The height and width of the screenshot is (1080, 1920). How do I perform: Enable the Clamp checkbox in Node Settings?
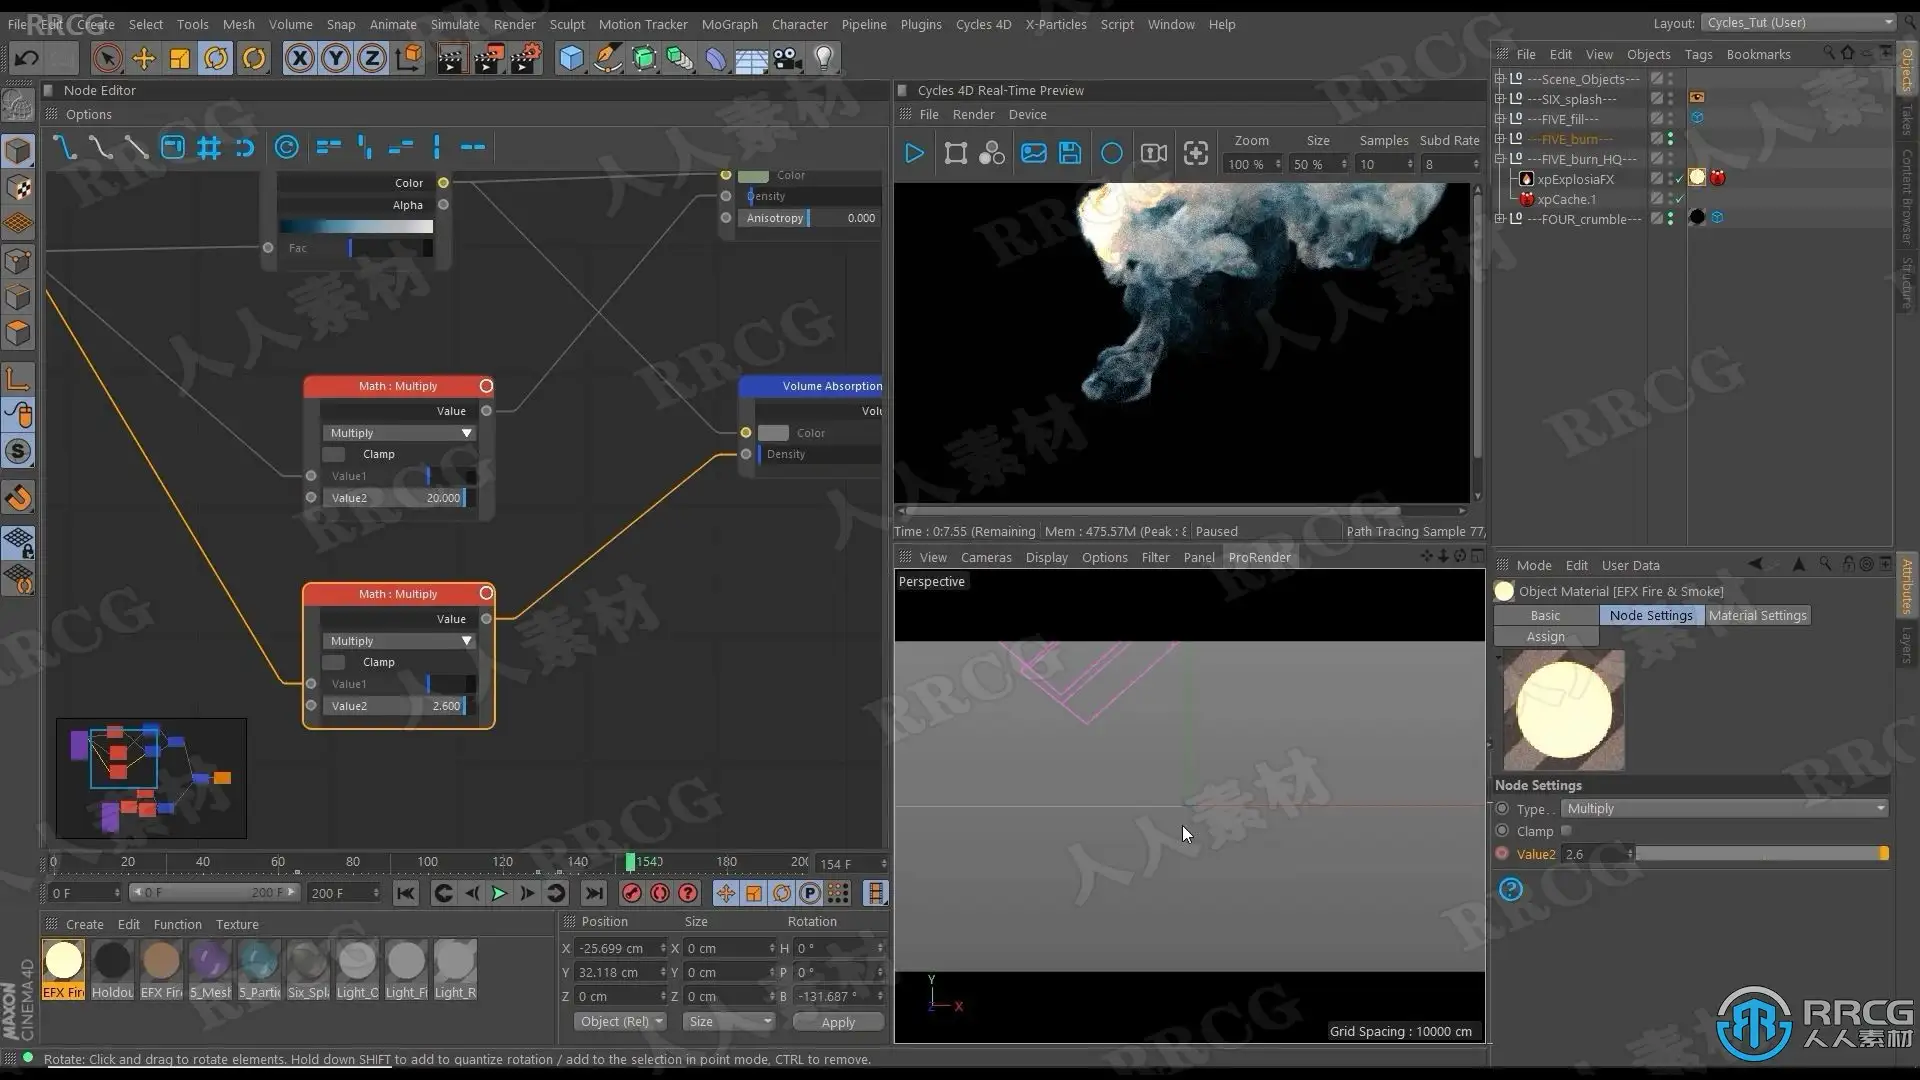[1567, 831]
